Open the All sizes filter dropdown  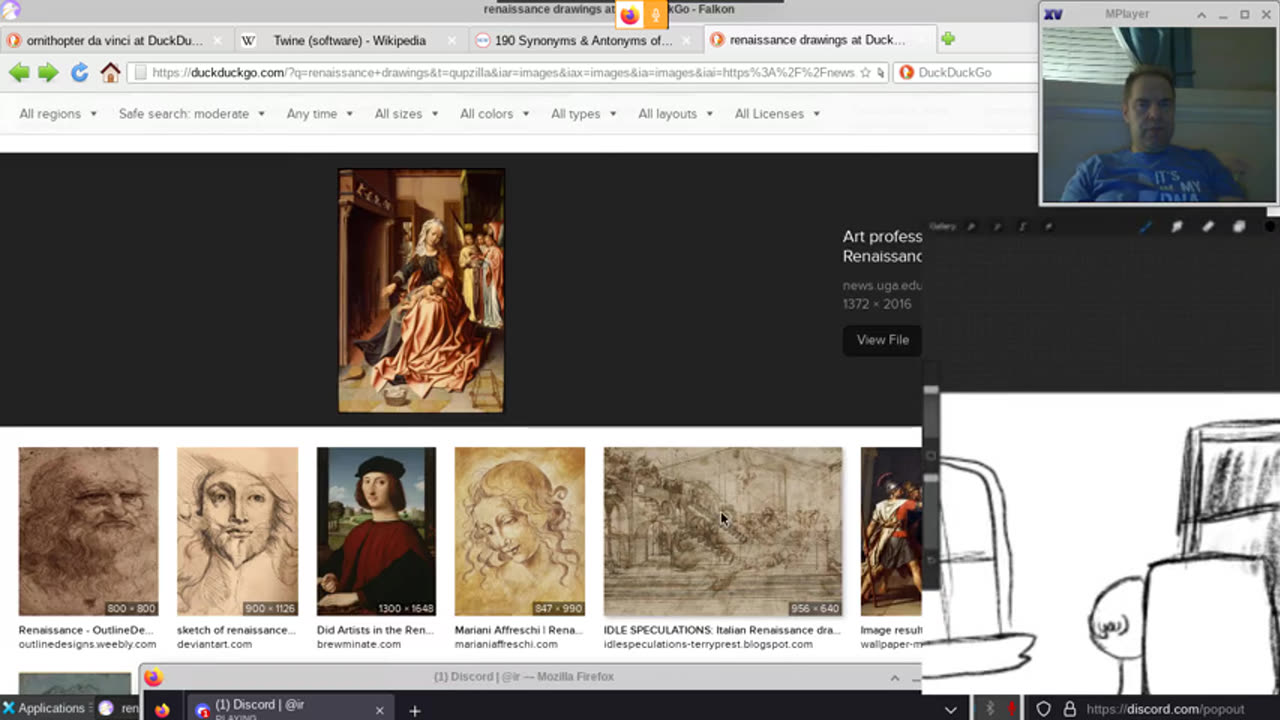(407, 114)
